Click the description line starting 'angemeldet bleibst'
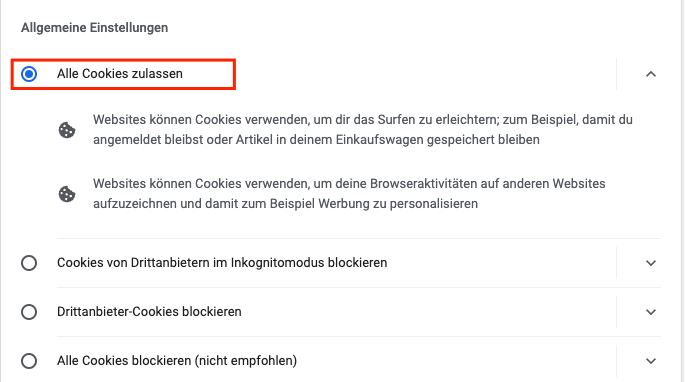 point(316,140)
